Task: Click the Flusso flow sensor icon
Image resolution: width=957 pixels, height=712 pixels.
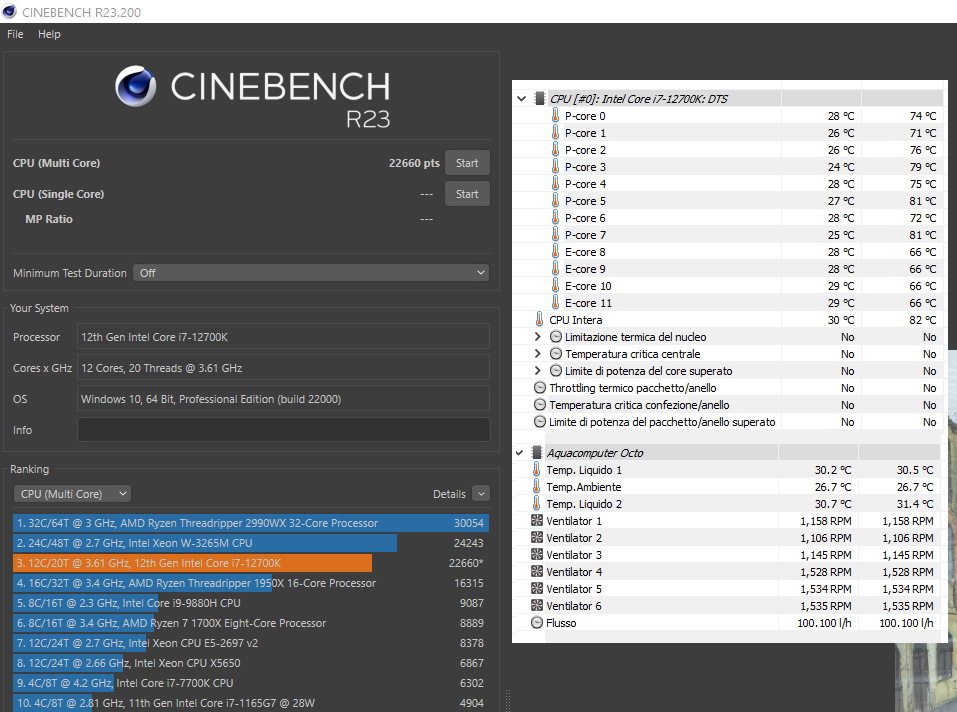Action: (x=536, y=623)
